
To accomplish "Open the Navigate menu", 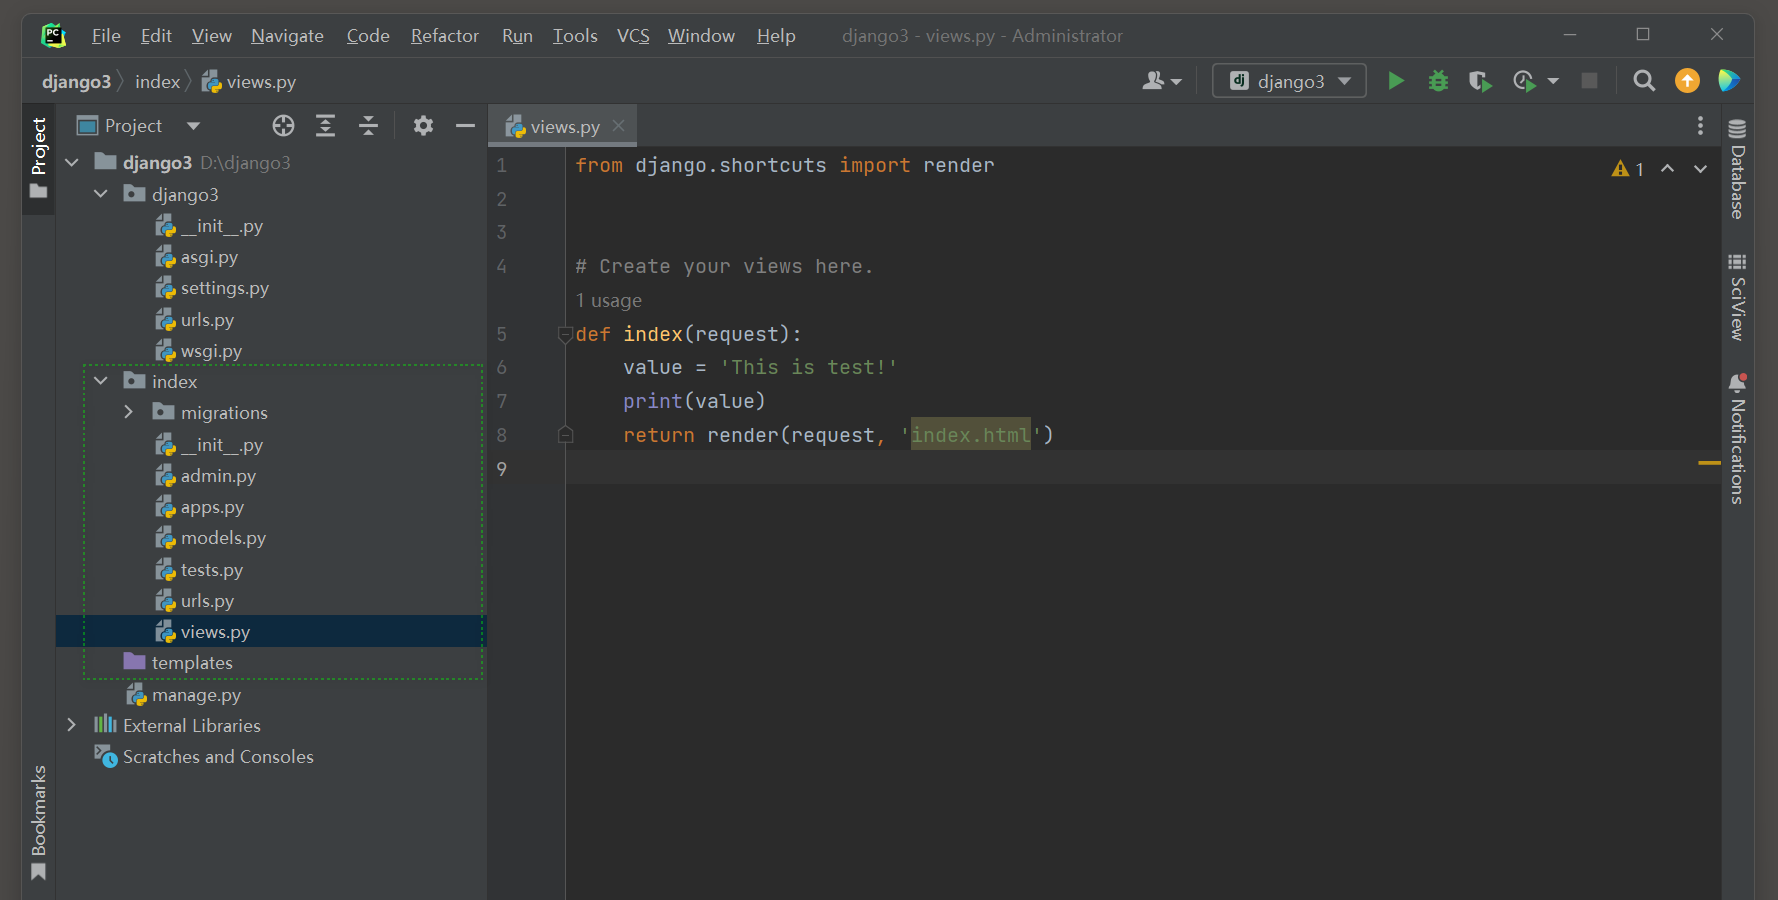I will (x=287, y=36).
